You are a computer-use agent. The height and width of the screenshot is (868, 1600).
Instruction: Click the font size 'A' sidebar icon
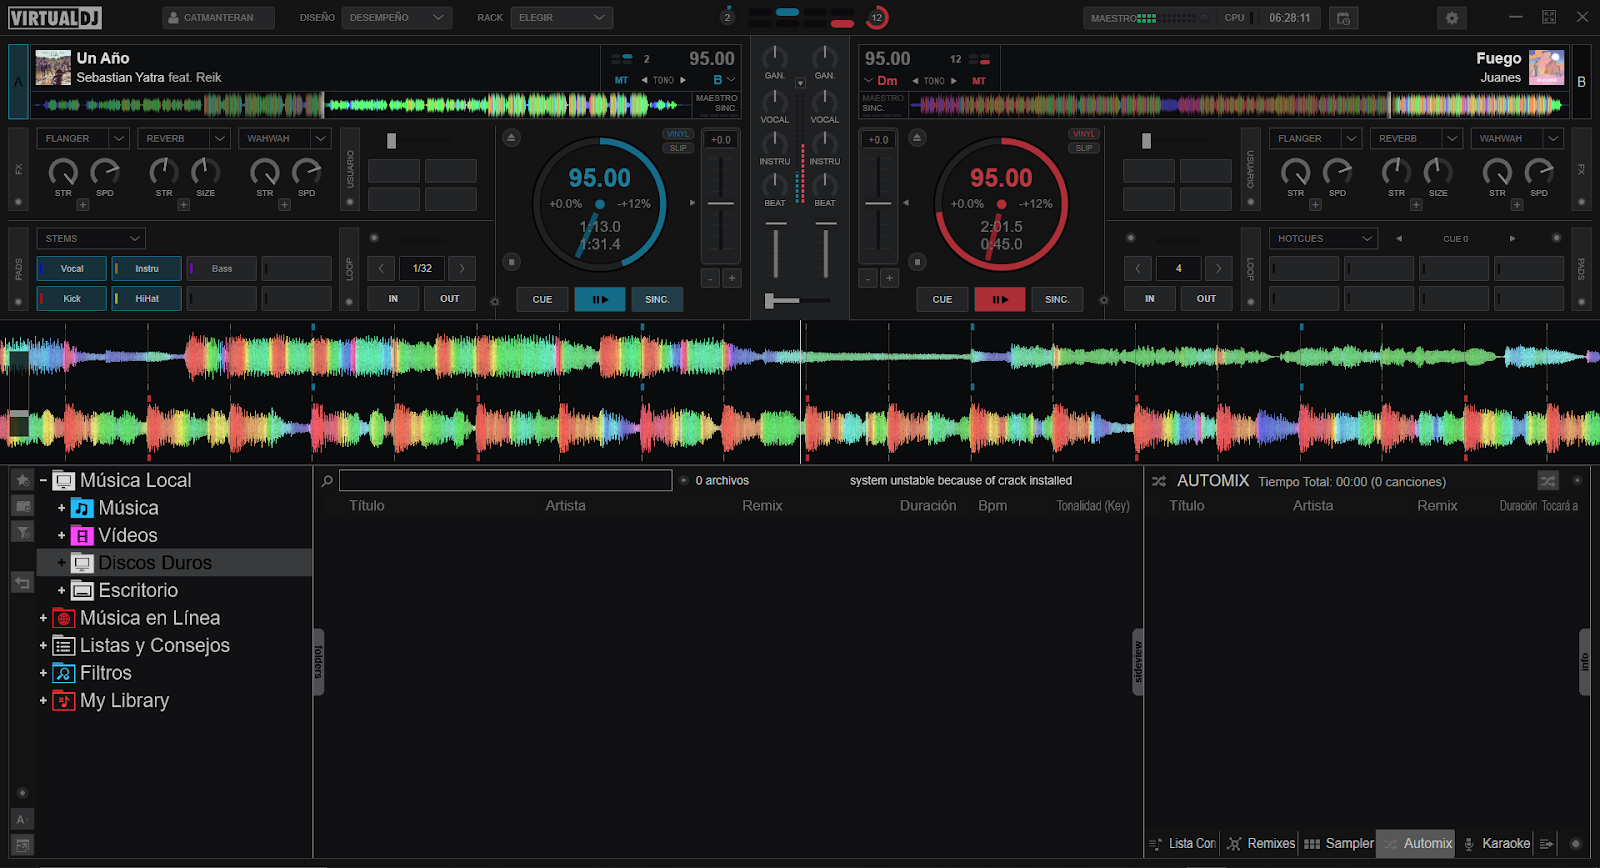22,819
